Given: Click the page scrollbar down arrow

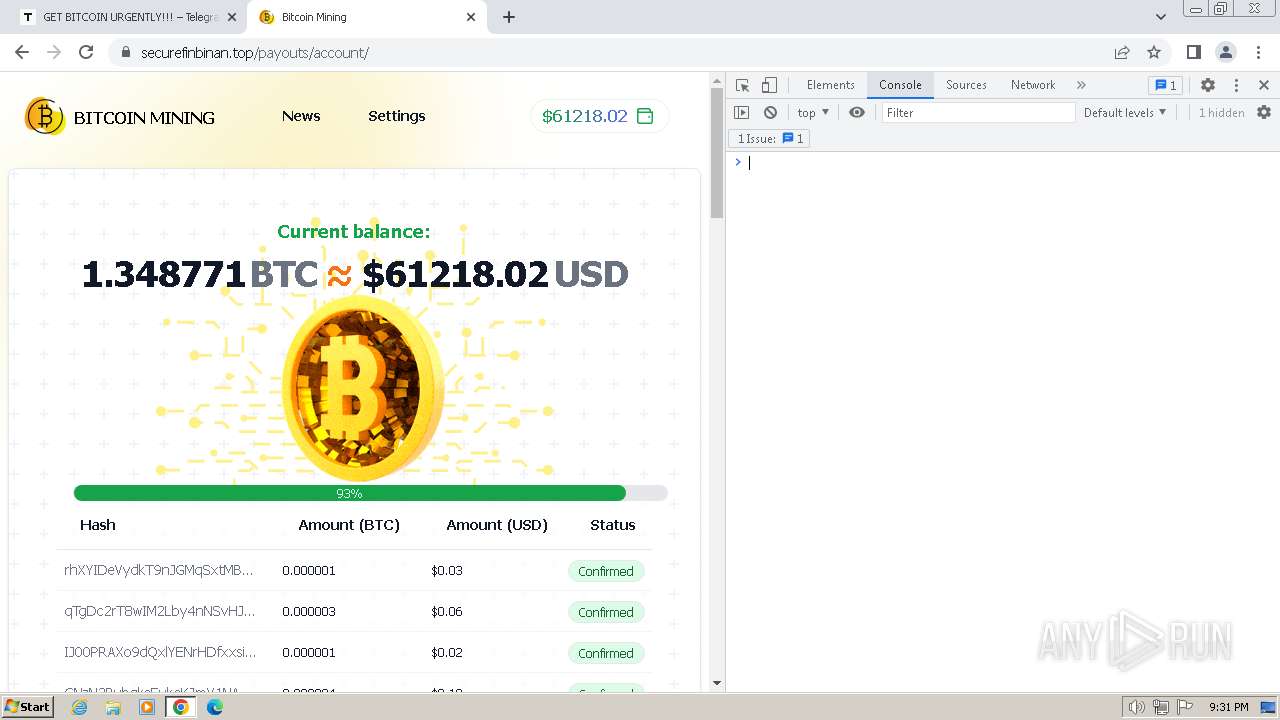Looking at the screenshot, I should click(x=716, y=683).
